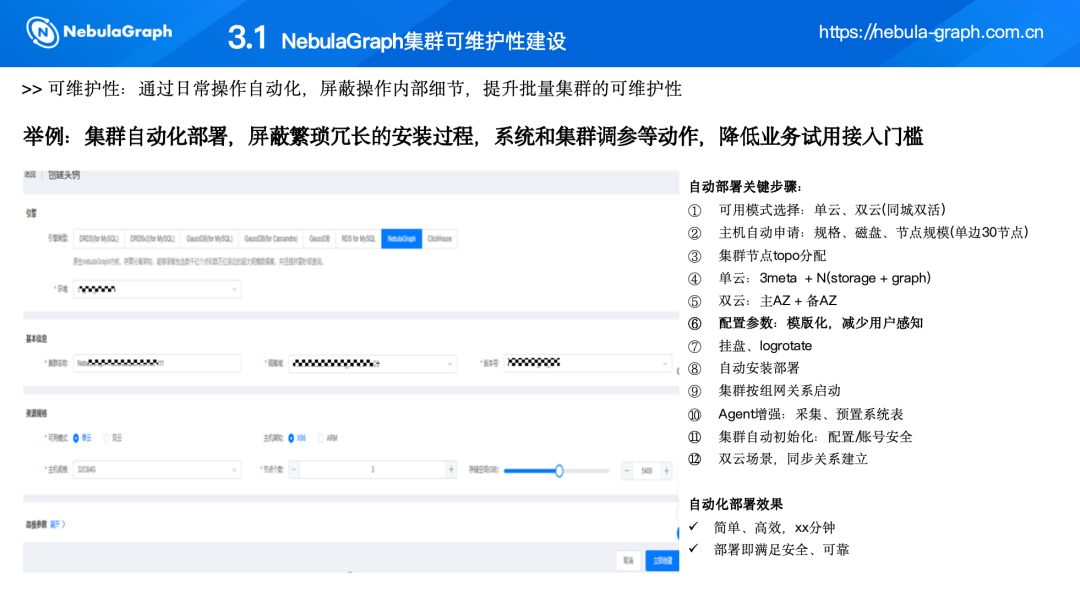Click the text '简单、高效, xx分钟'

coord(774,528)
